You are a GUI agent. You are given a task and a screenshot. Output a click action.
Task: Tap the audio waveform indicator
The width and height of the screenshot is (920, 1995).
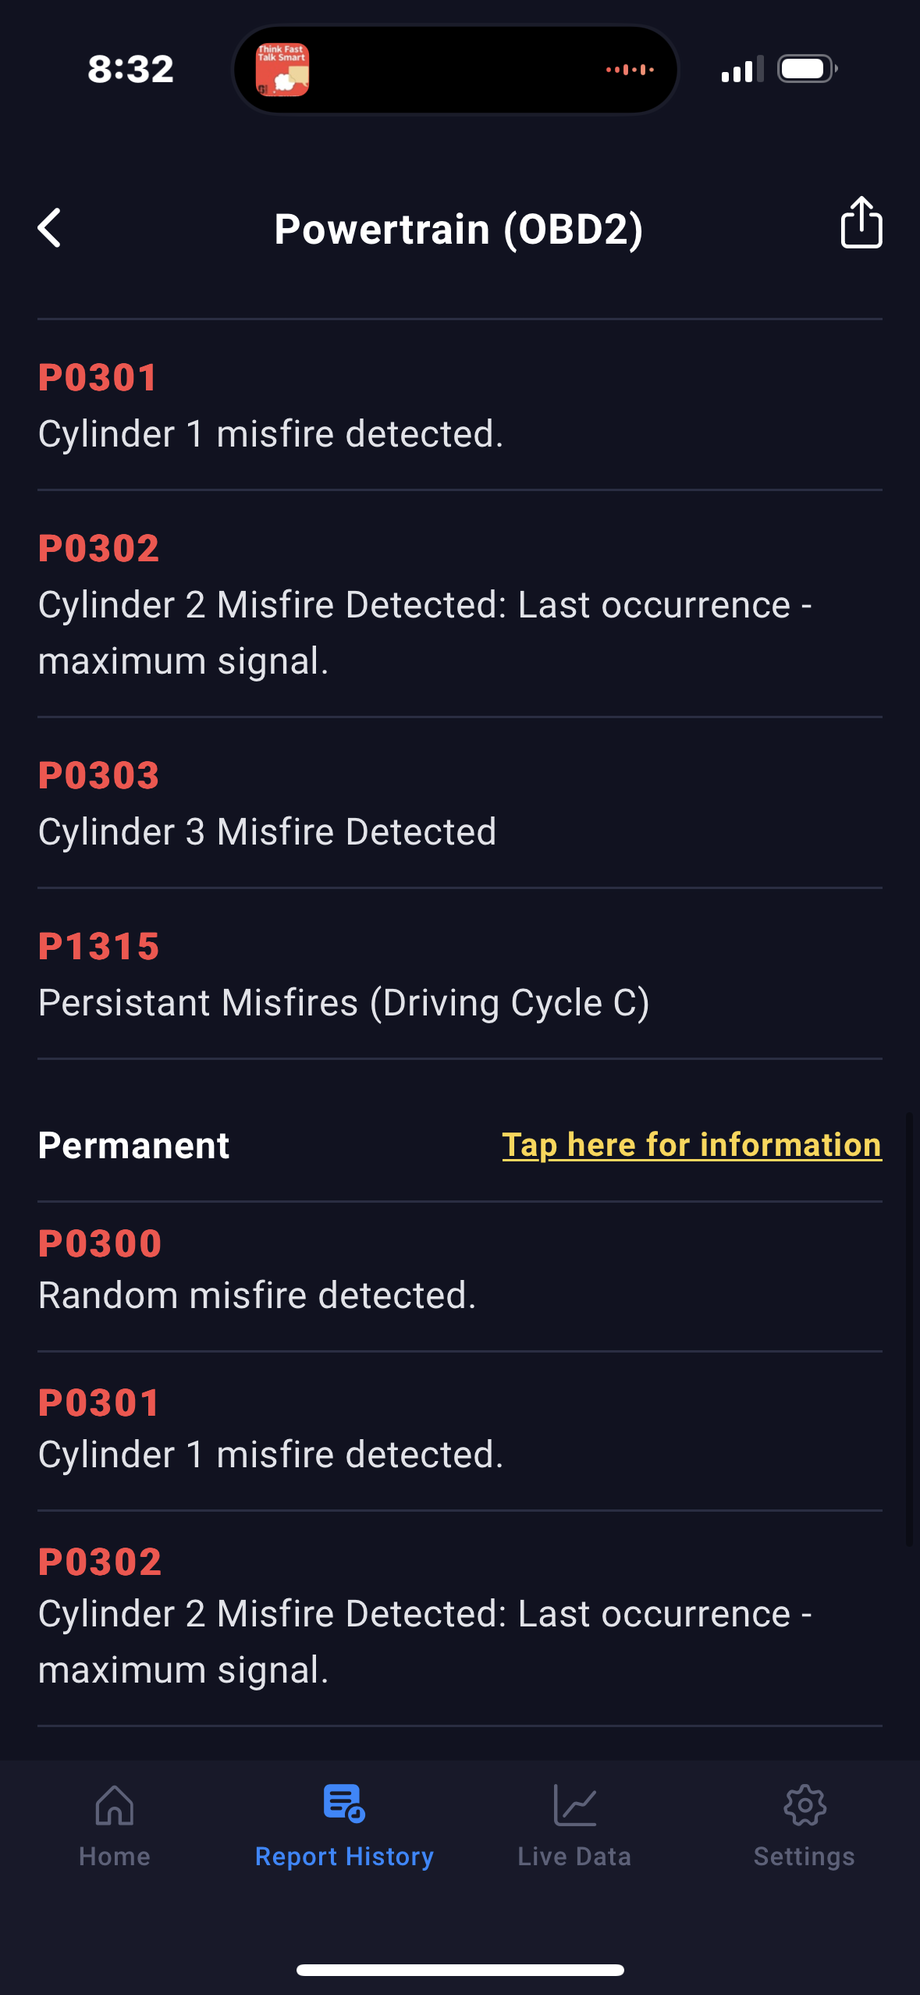pos(630,70)
